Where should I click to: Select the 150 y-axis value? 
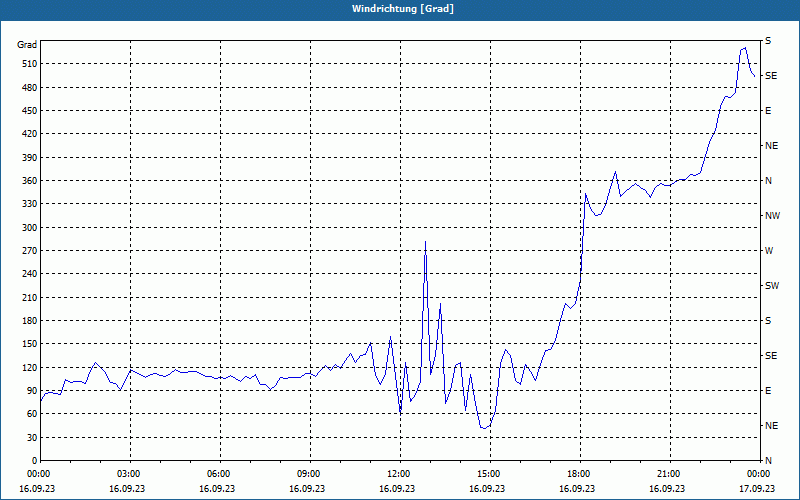28,343
